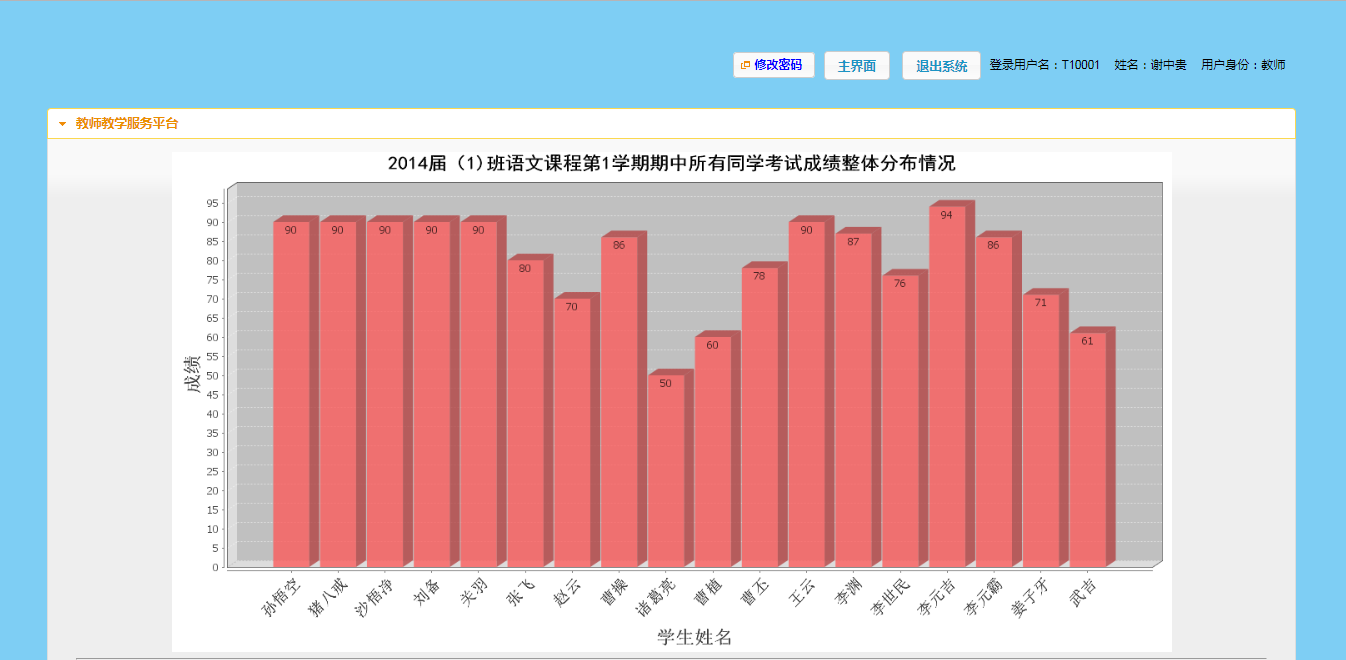The width and height of the screenshot is (1346, 660).
Task: Click the 登录用户名：T10001 text
Action: tap(1045, 65)
